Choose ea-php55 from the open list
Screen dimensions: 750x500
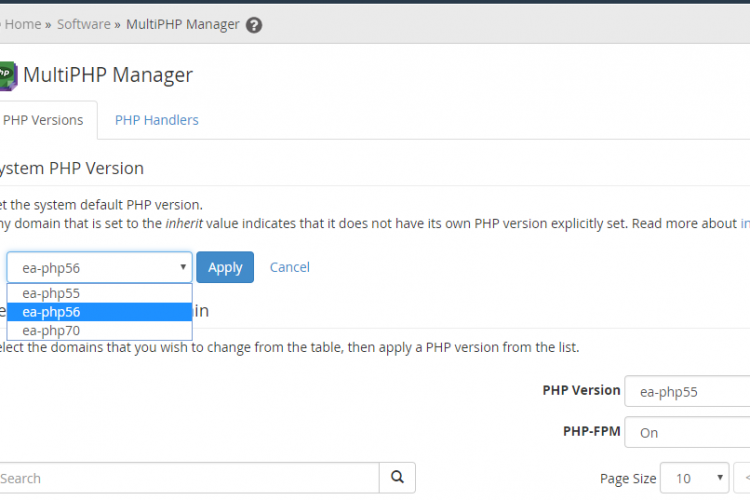point(99,293)
